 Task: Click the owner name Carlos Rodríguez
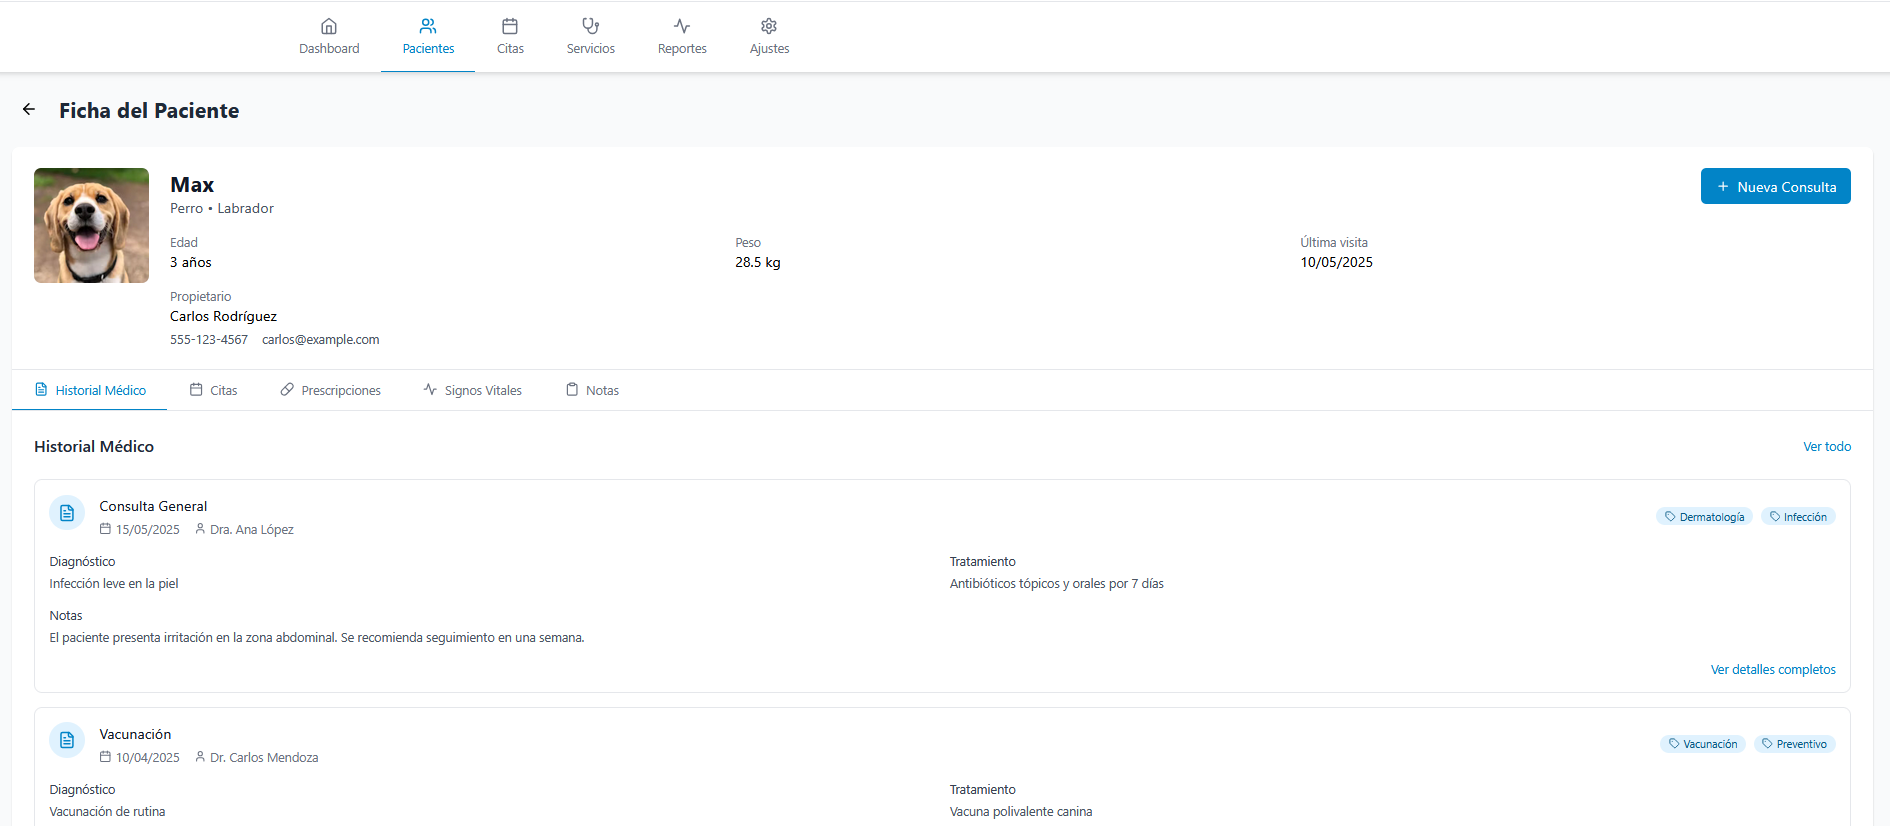pyautogui.click(x=223, y=316)
